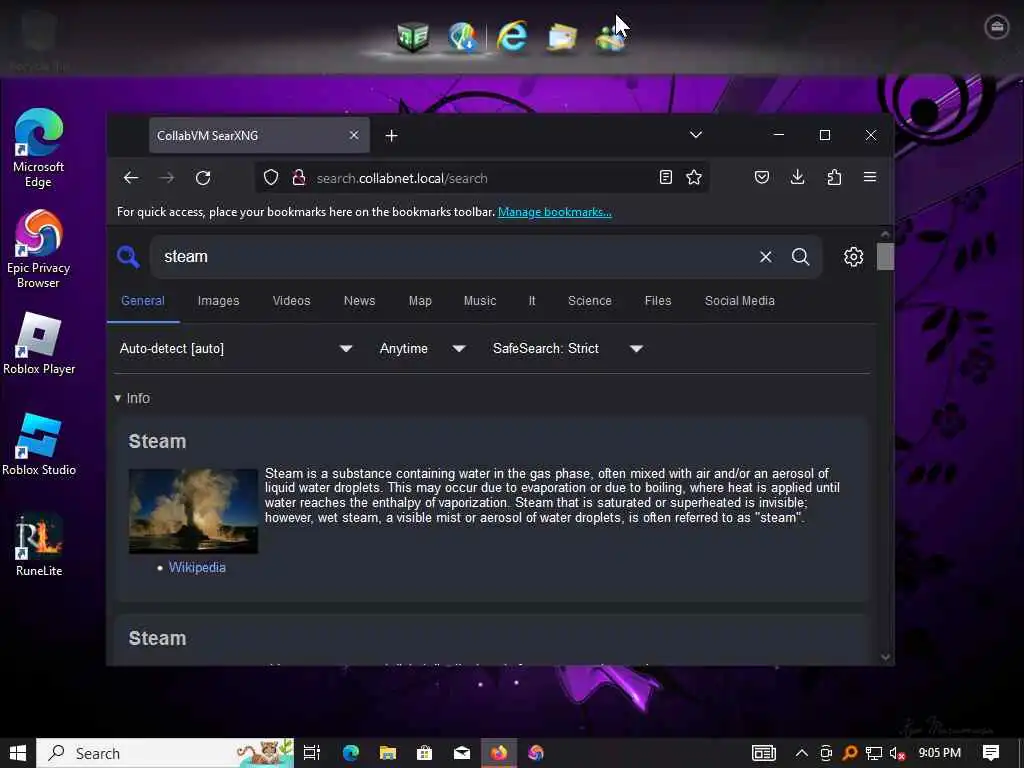Submit search with magnifier button
The height and width of the screenshot is (768, 1024).
click(x=801, y=257)
